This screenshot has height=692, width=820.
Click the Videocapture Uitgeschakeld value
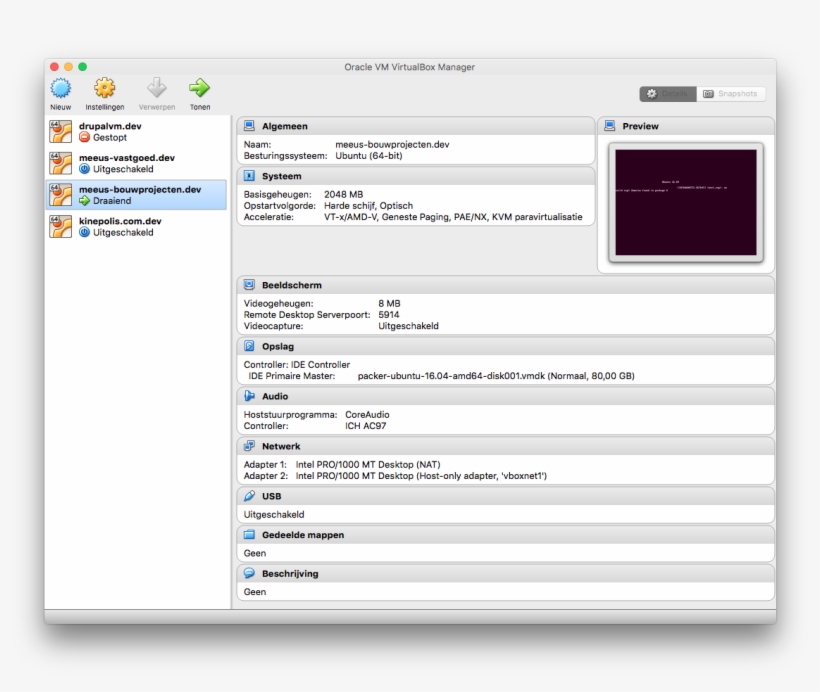coord(408,326)
